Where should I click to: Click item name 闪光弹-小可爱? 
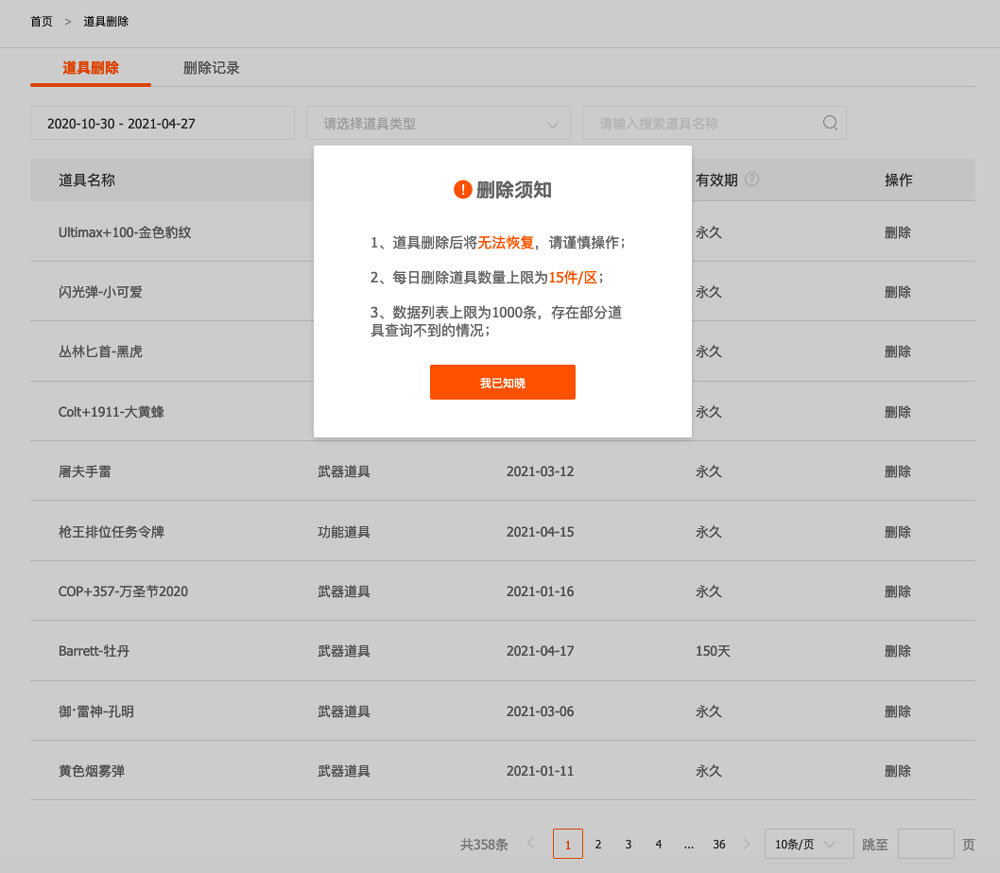100,292
